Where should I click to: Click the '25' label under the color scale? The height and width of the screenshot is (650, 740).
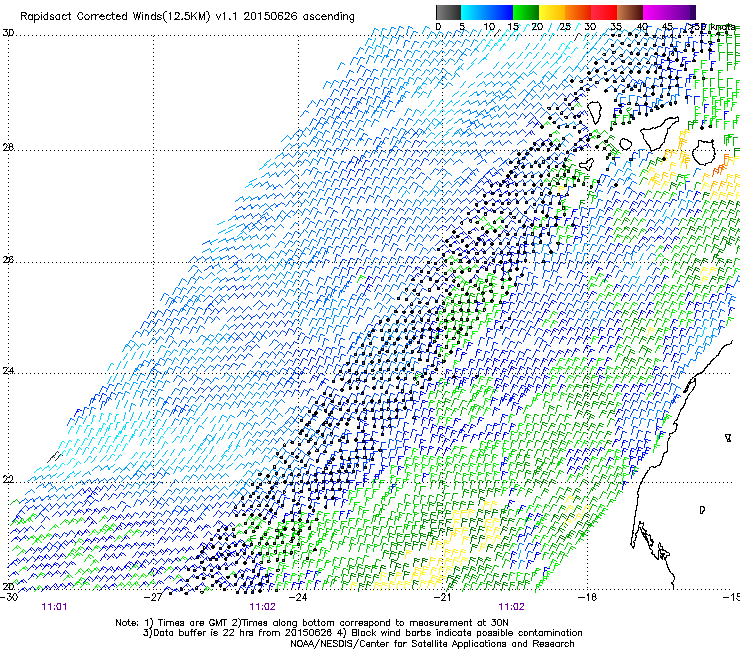(x=565, y=27)
